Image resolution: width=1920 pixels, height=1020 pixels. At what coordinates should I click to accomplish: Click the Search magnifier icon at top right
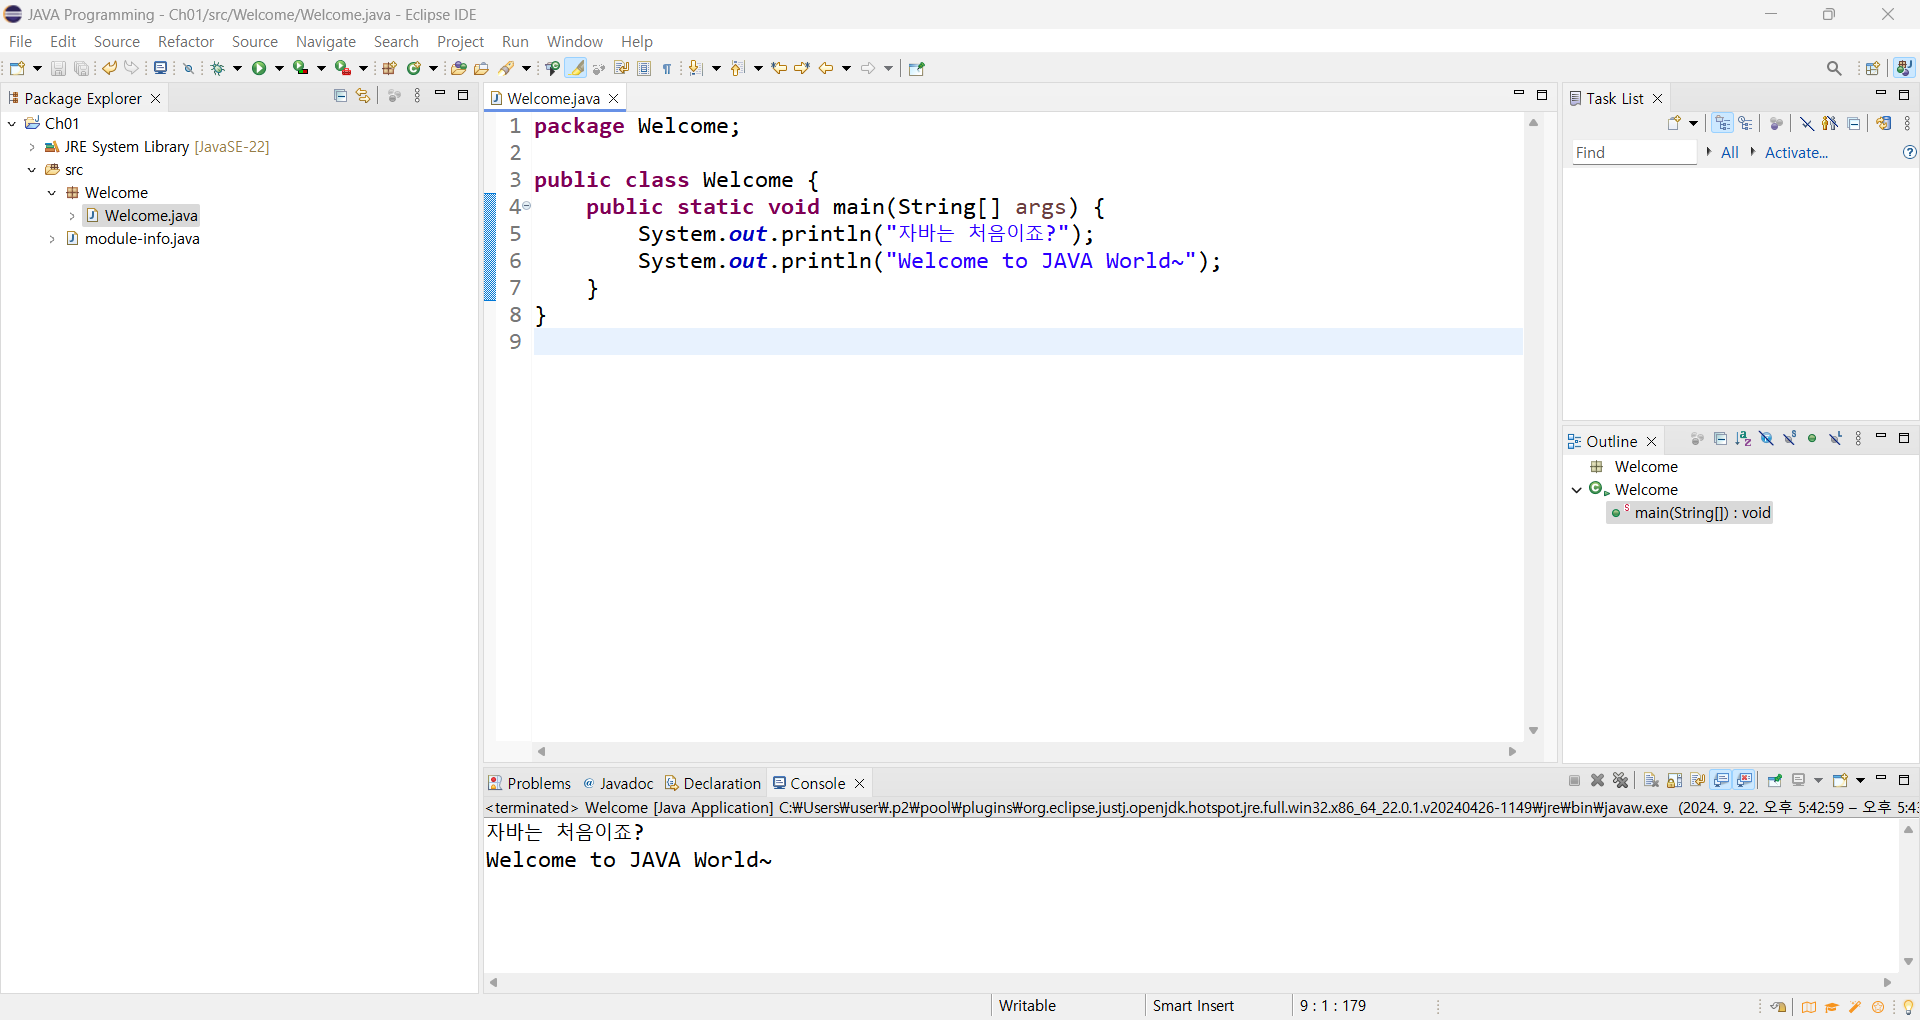tap(1834, 68)
